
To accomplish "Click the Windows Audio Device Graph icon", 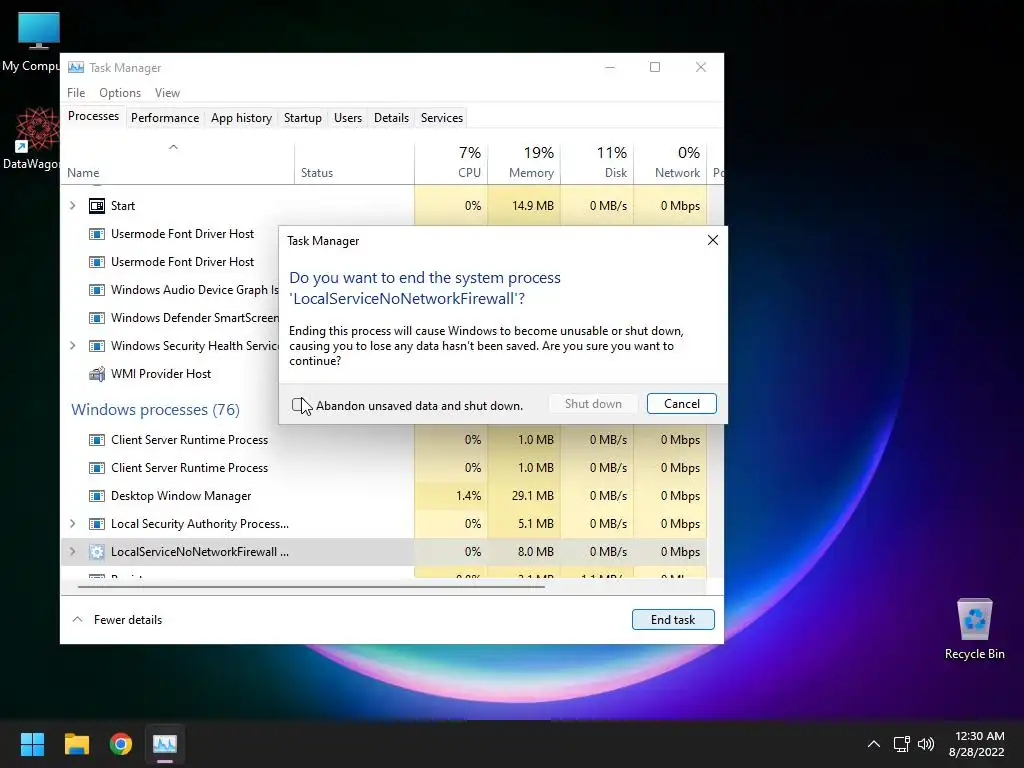I will pos(97,290).
